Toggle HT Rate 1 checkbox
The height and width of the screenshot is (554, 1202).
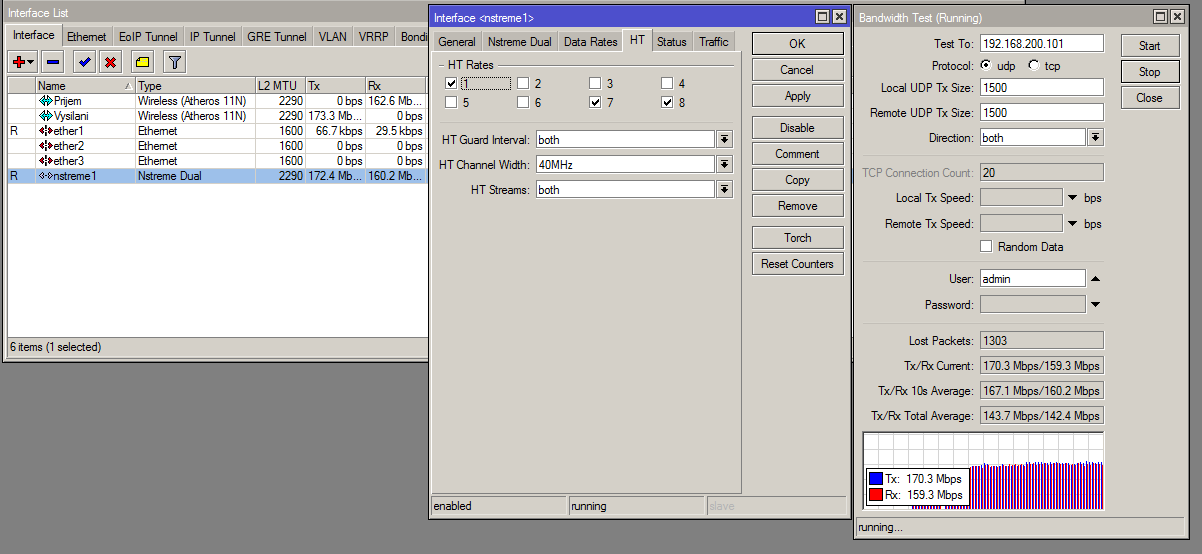(x=452, y=84)
